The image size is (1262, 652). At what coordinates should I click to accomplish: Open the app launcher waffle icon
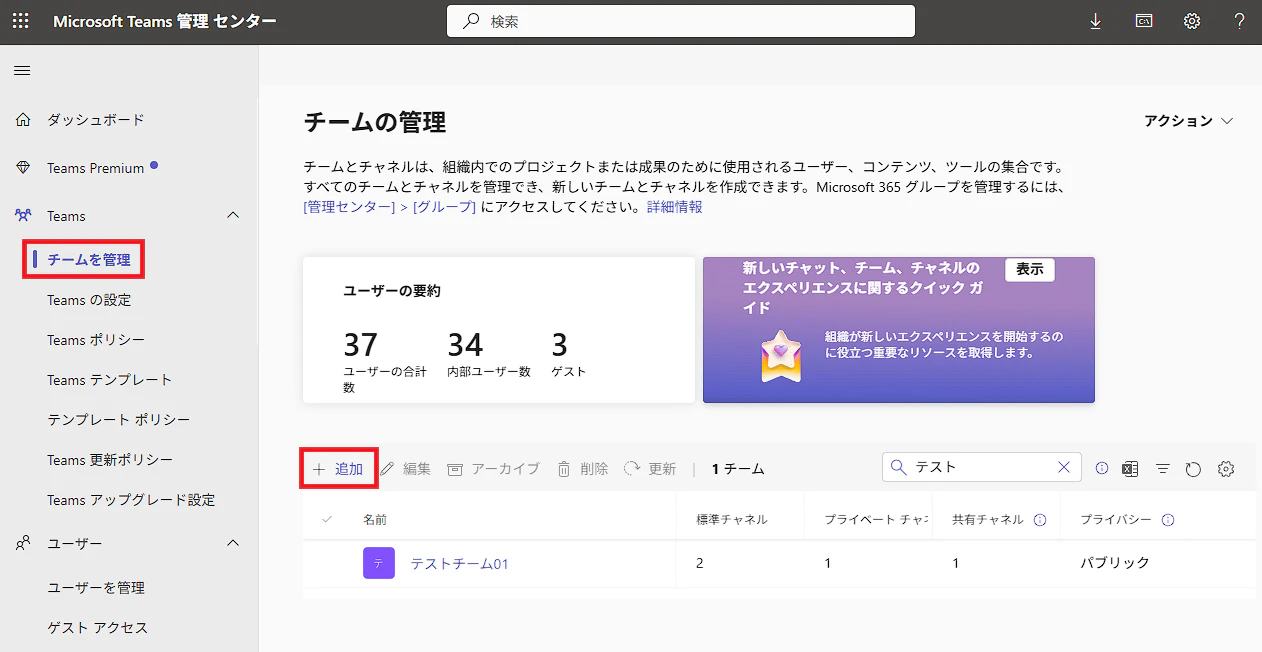[20, 21]
